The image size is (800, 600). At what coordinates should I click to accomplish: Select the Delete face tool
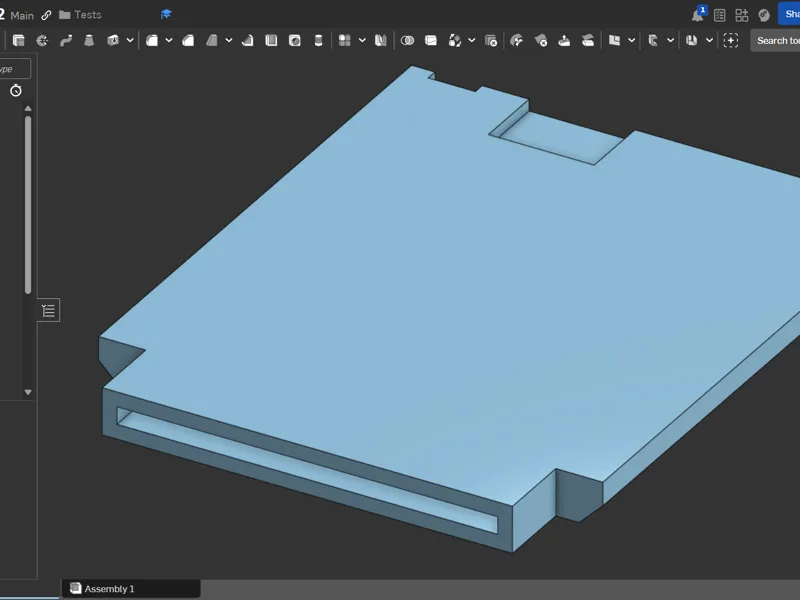(x=540, y=40)
